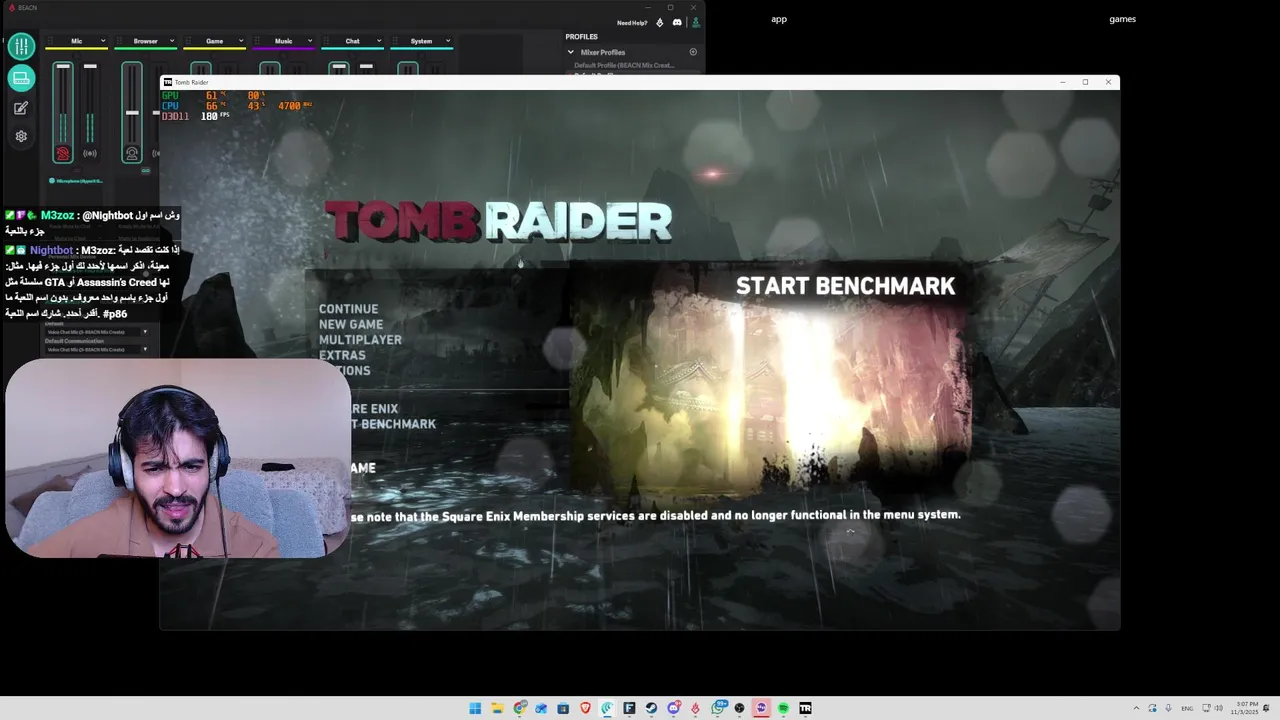Click the 'games' label at top right
Image resolution: width=1280 pixels, height=720 pixels.
[1122, 19]
